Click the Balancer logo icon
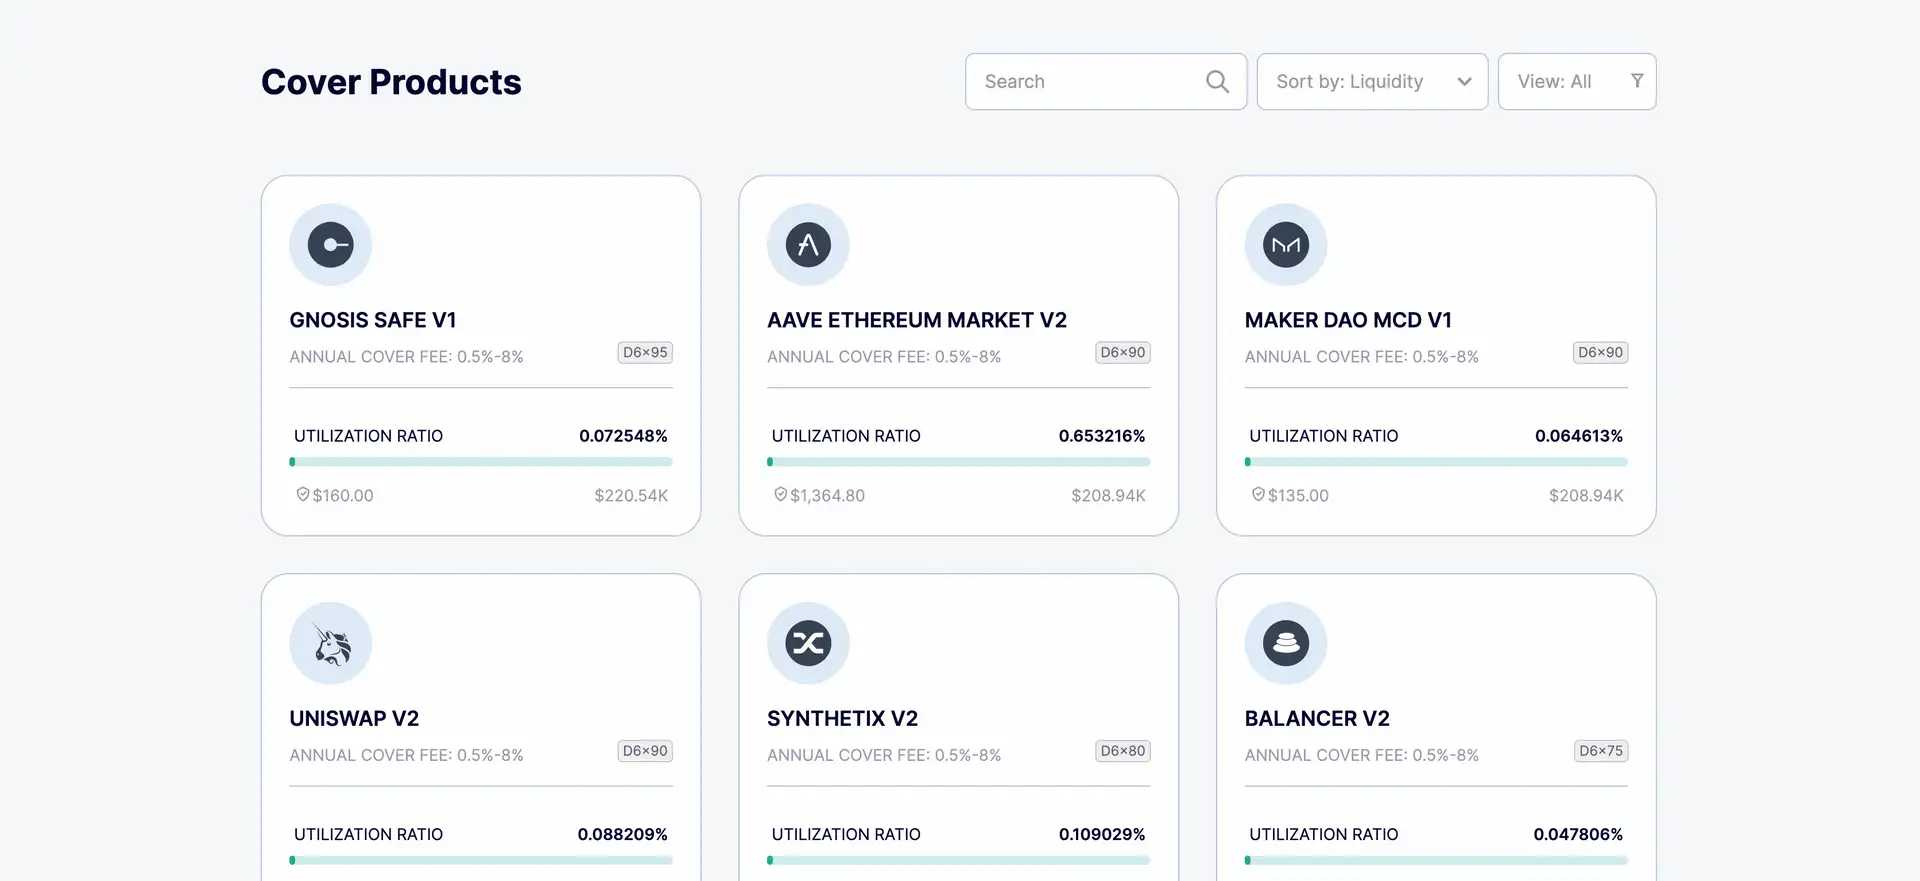This screenshot has height=881, width=1920. 1285,643
